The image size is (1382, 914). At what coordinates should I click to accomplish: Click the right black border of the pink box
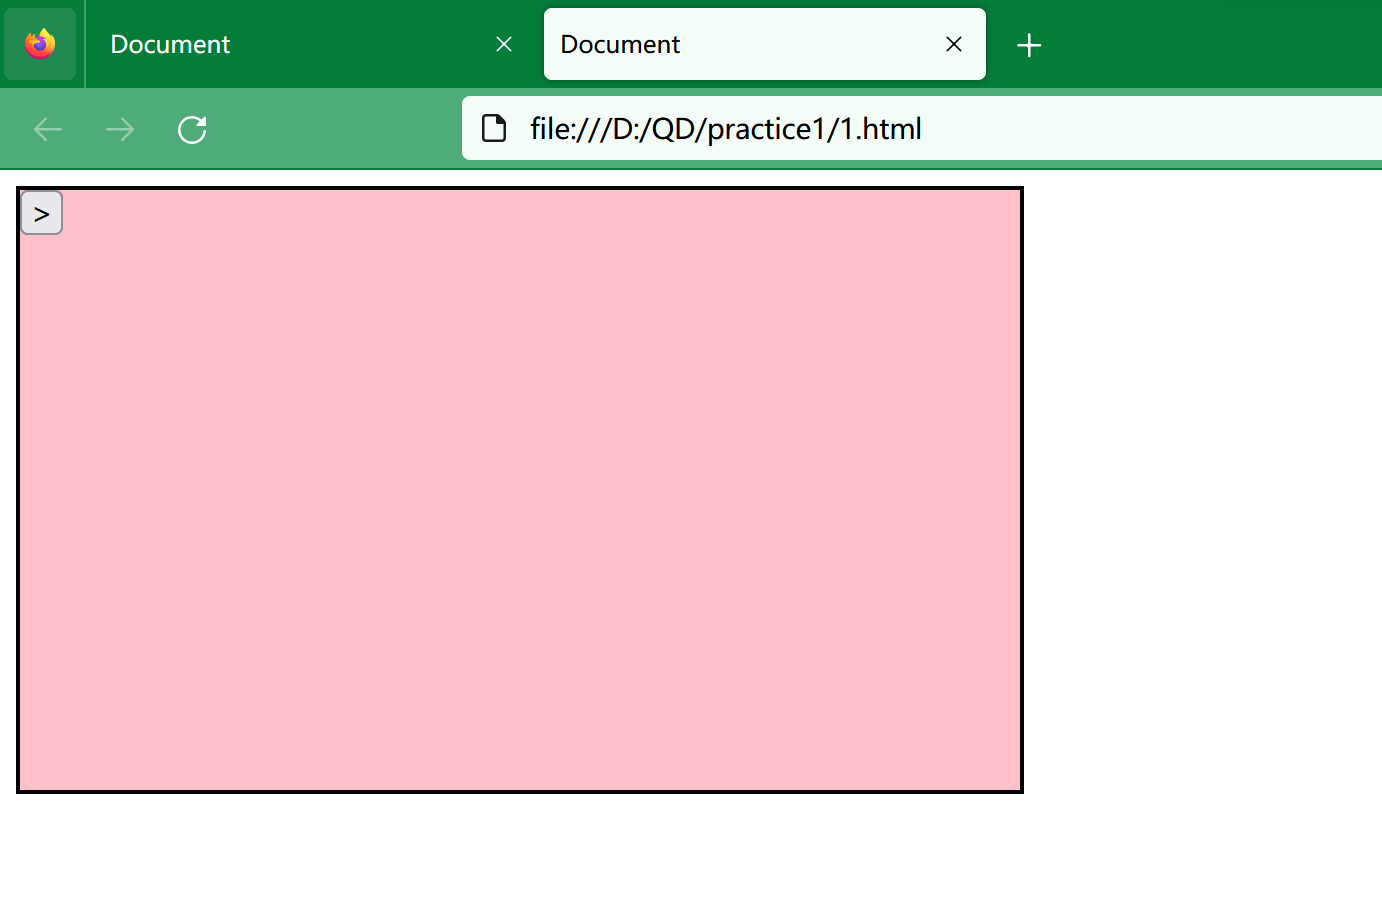tap(1021, 490)
